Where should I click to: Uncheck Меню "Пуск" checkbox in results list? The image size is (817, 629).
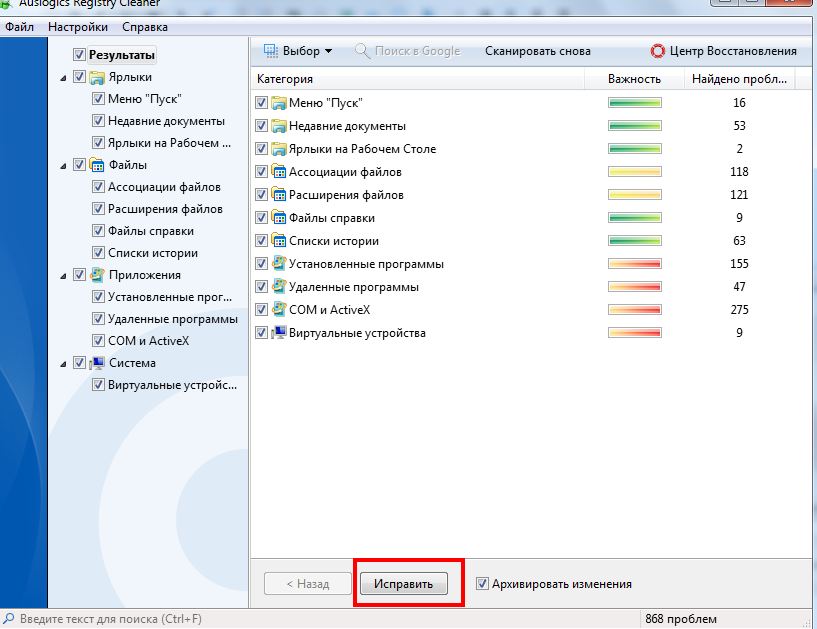point(262,103)
